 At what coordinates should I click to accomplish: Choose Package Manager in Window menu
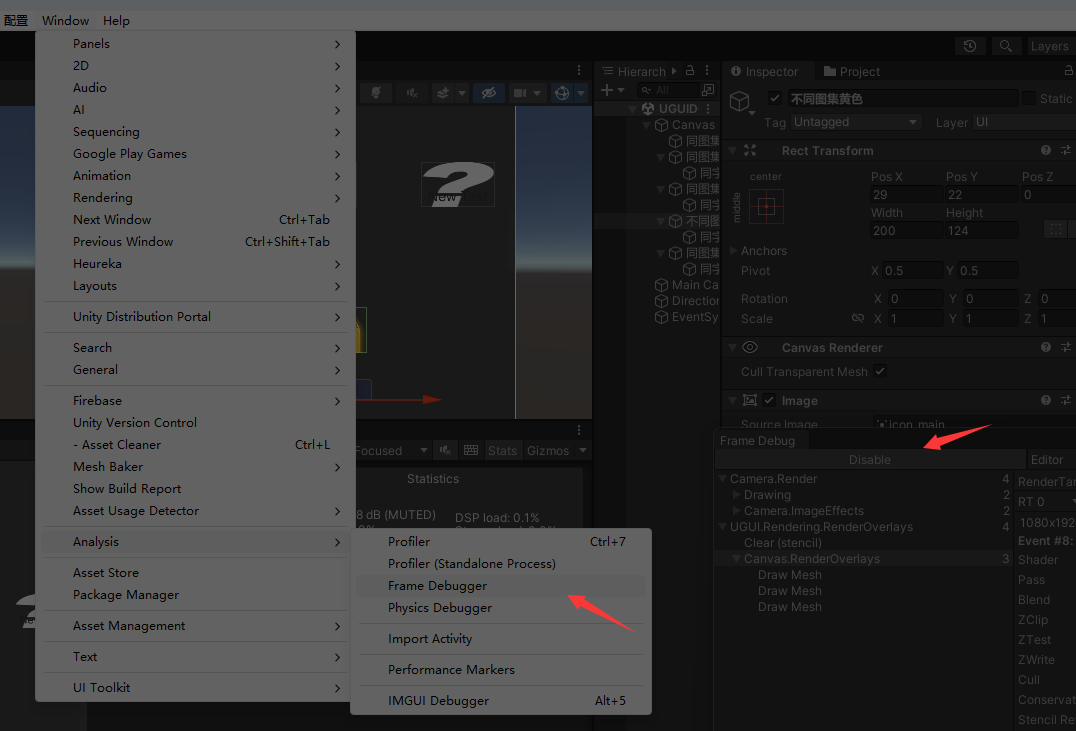point(196,594)
